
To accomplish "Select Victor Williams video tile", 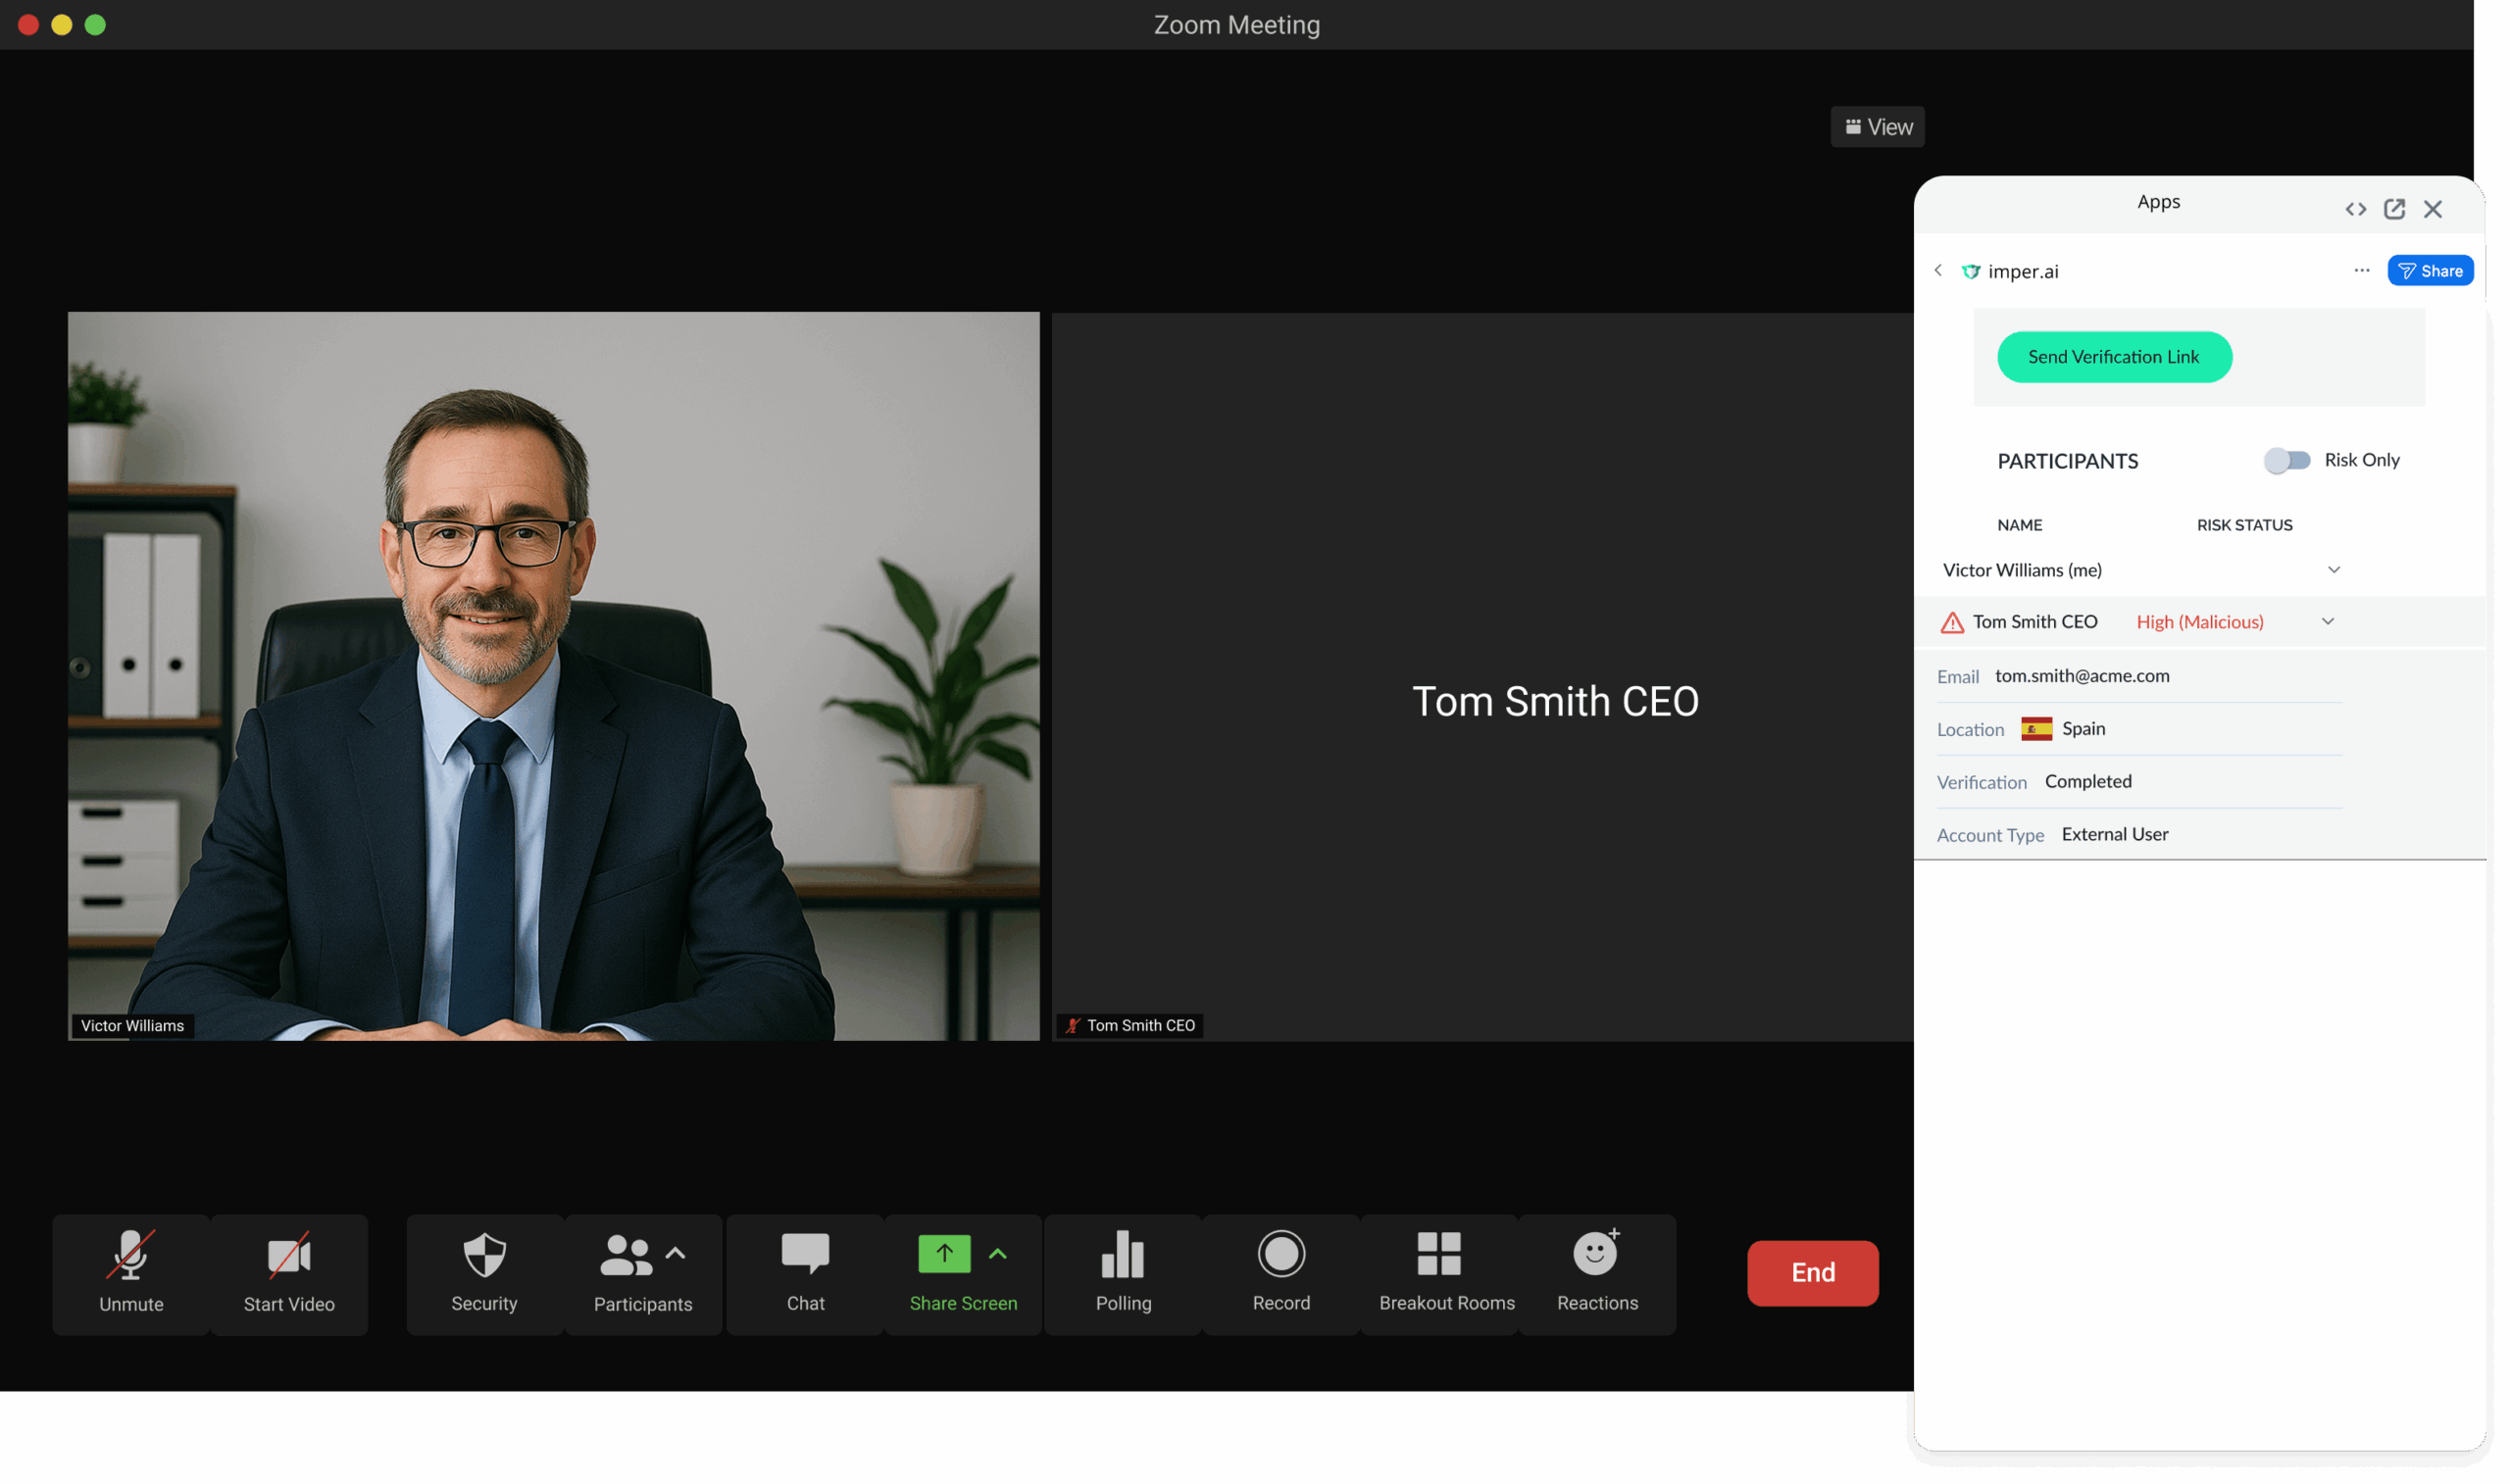I will (x=553, y=676).
